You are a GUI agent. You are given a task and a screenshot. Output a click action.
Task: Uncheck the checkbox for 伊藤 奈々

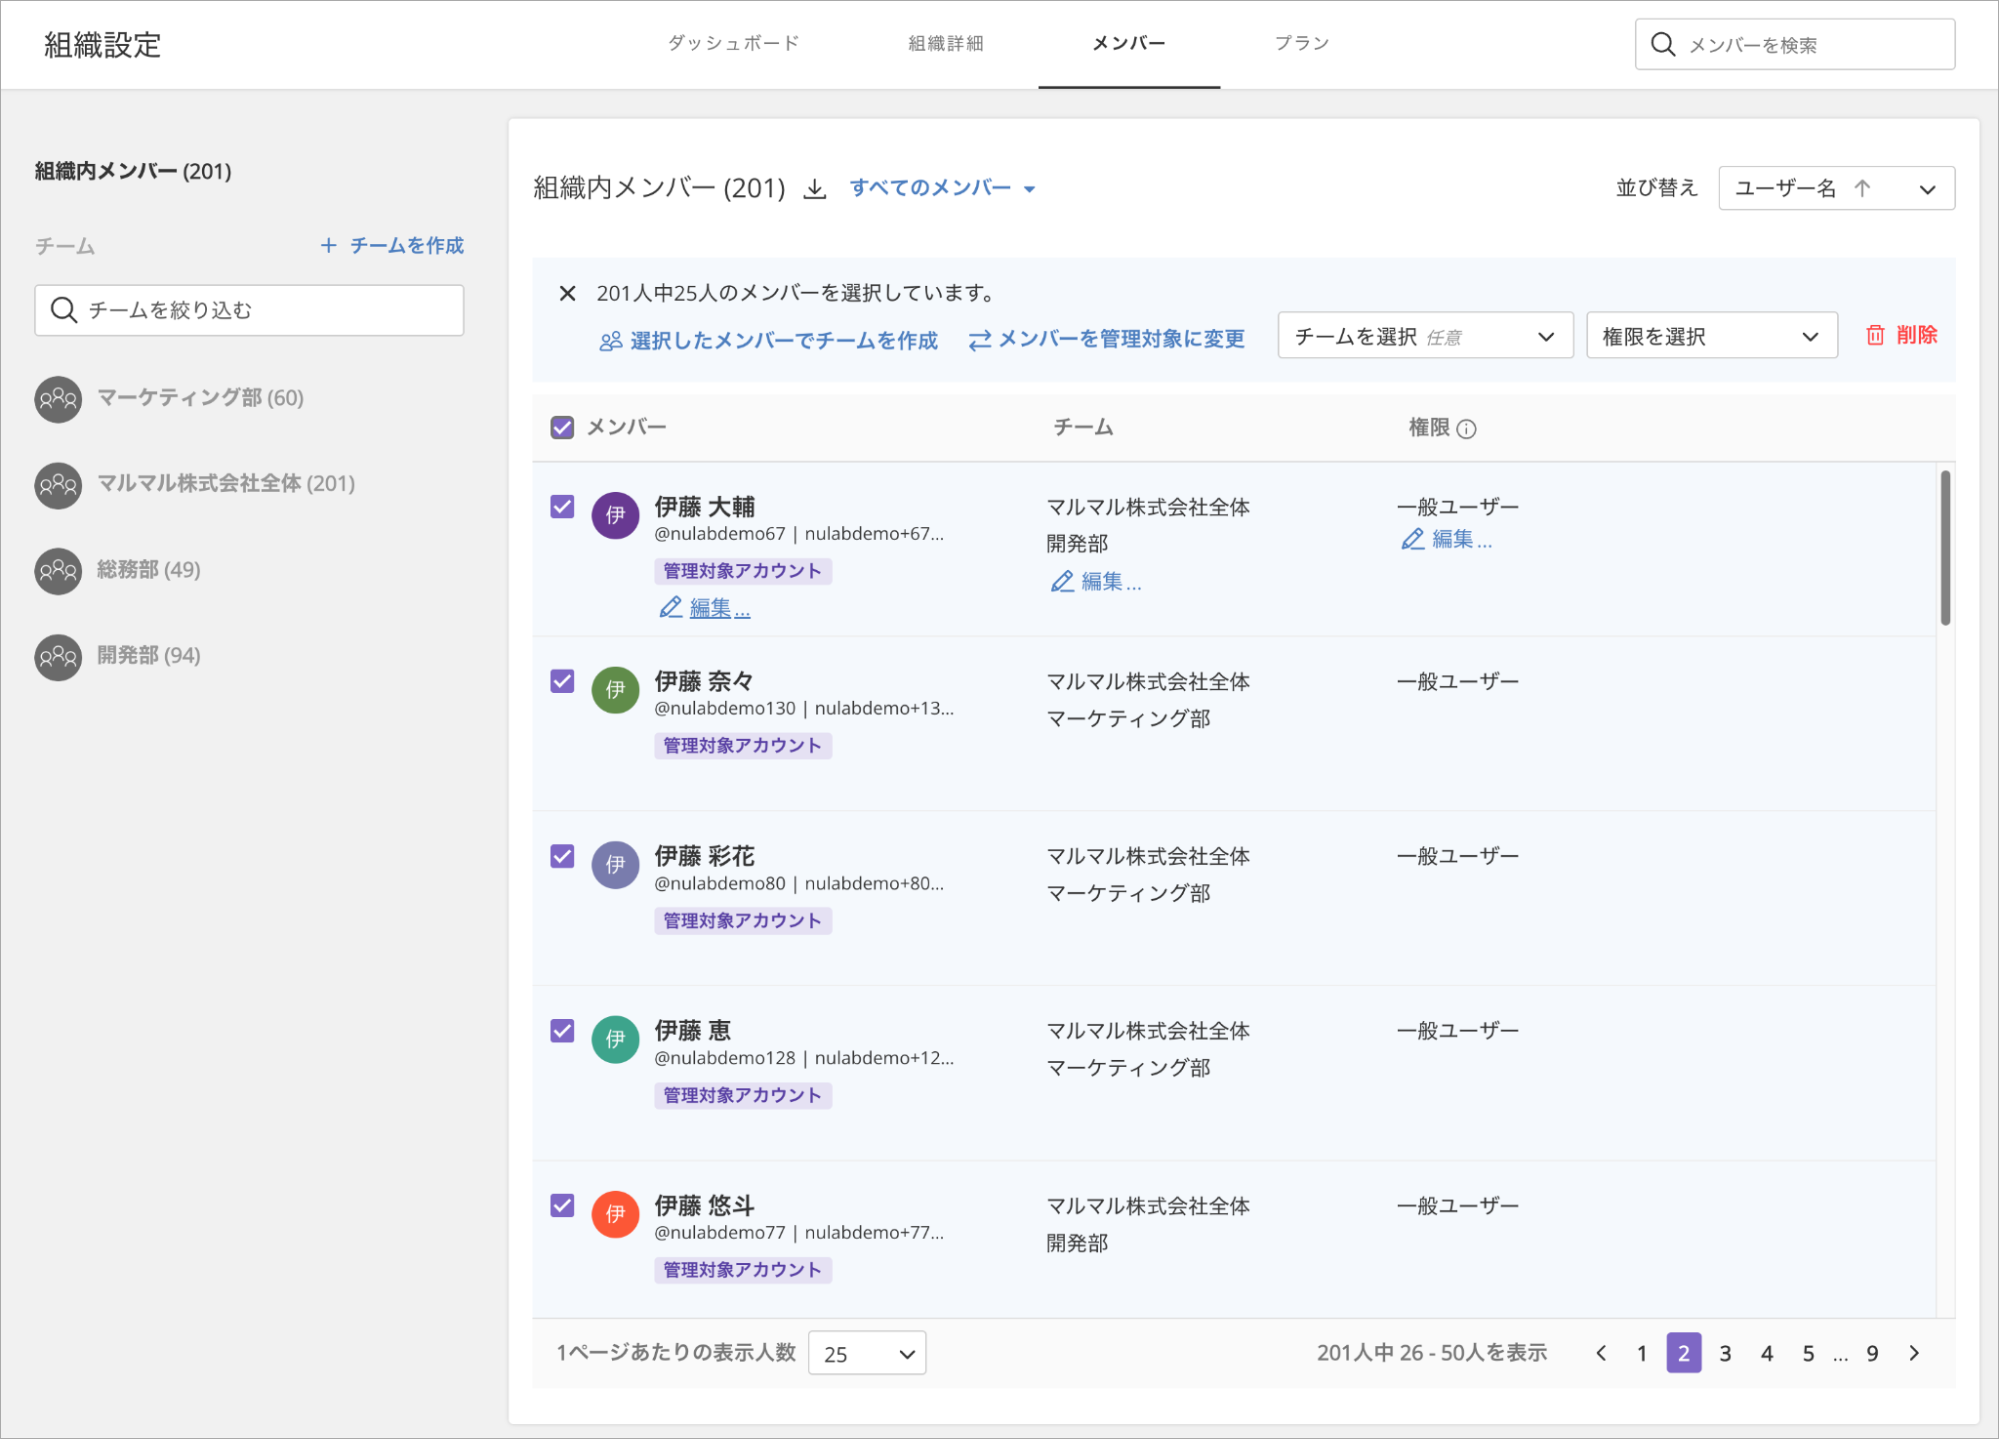point(562,682)
